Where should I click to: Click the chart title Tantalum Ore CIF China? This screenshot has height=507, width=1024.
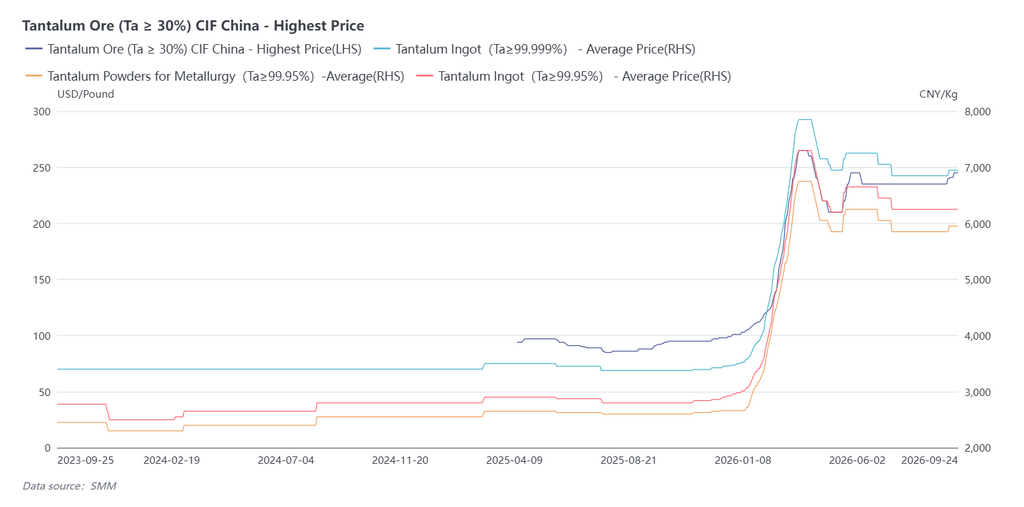193,25
